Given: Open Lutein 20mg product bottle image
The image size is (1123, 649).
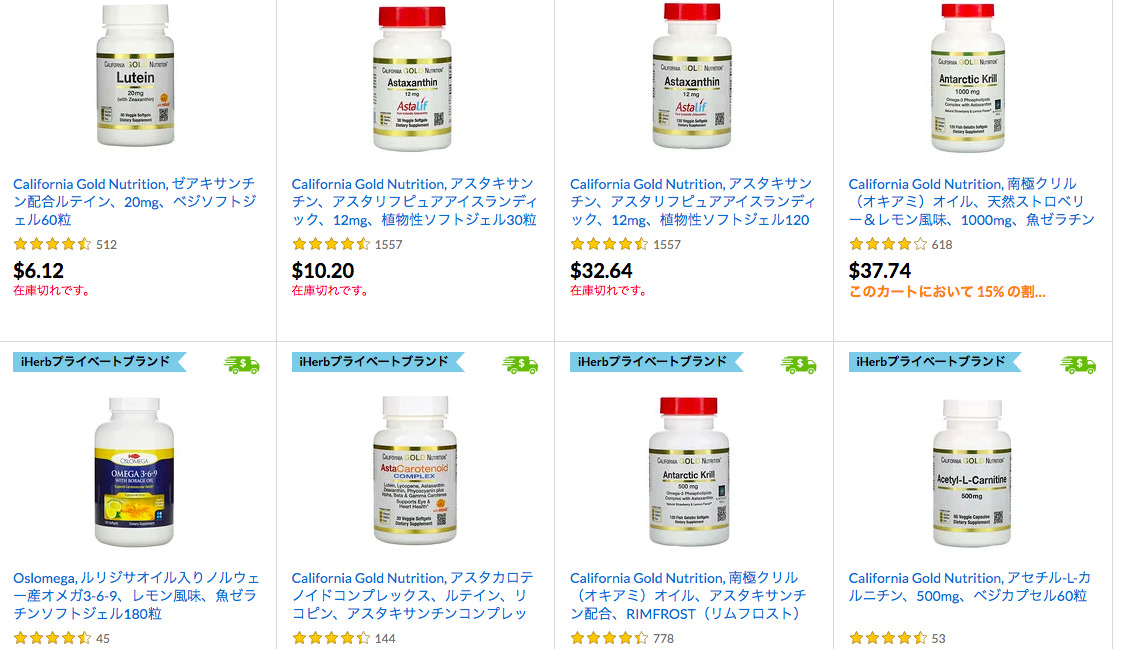Looking at the screenshot, I should pyautogui.click(x=135, y=74).
